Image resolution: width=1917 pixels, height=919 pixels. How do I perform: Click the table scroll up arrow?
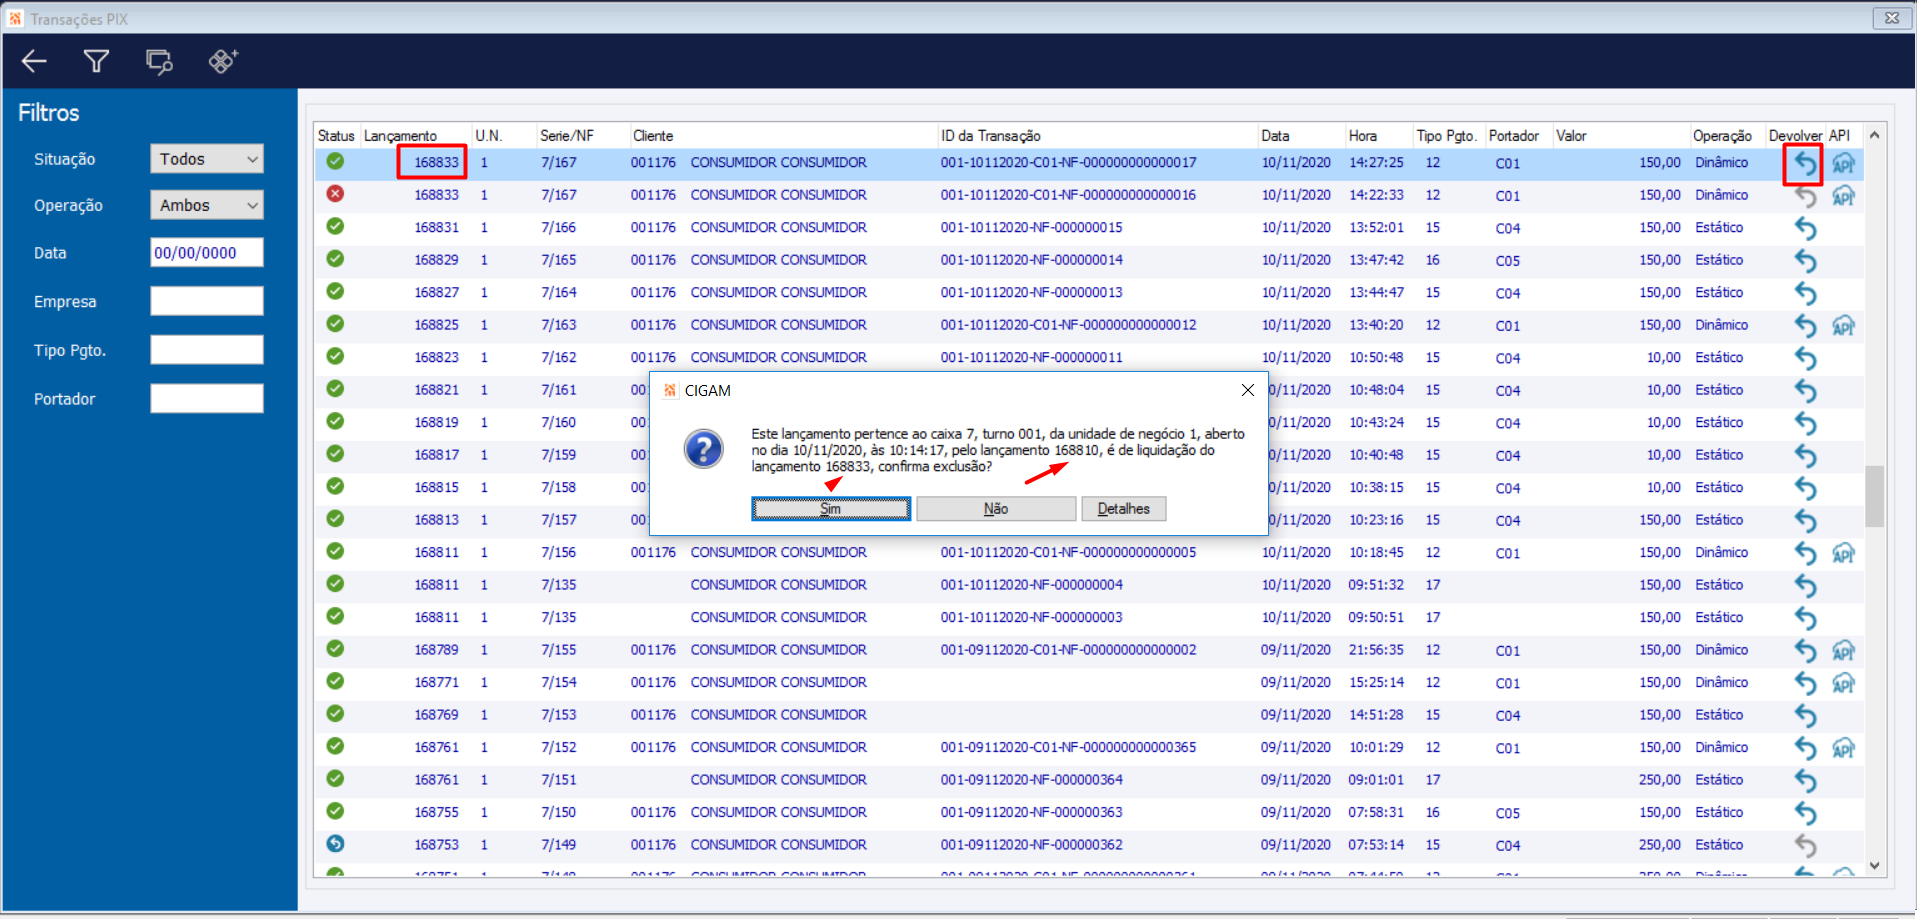pyautogui.click(x=1875, y=135)
